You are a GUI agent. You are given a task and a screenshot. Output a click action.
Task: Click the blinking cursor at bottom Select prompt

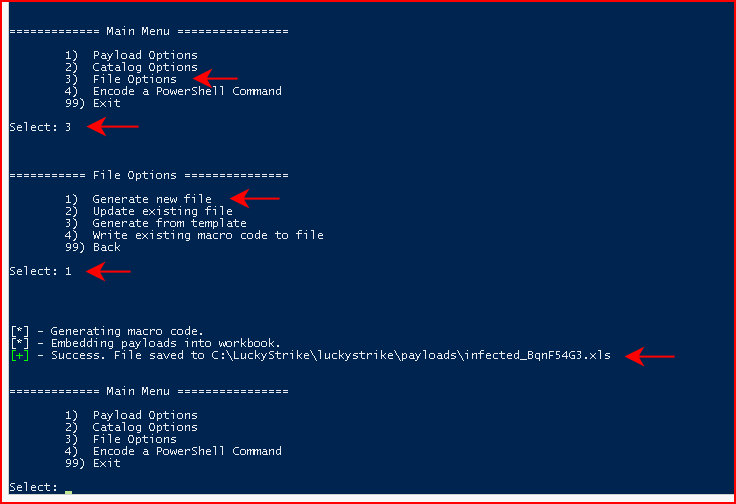coord(69,492)
